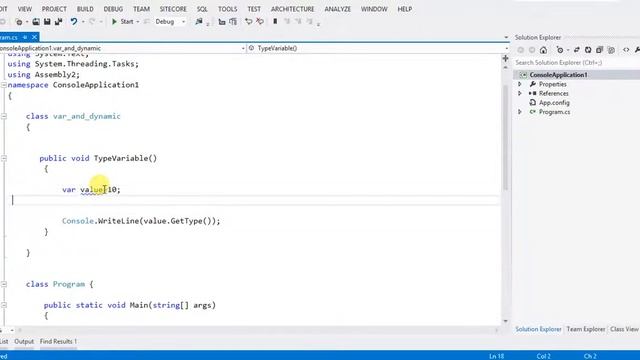Toggle pin on the Program.cs tab
Image resolution: width=640 pixels, height=360 pixels.
pyautogui.click(x=25, y=37)
